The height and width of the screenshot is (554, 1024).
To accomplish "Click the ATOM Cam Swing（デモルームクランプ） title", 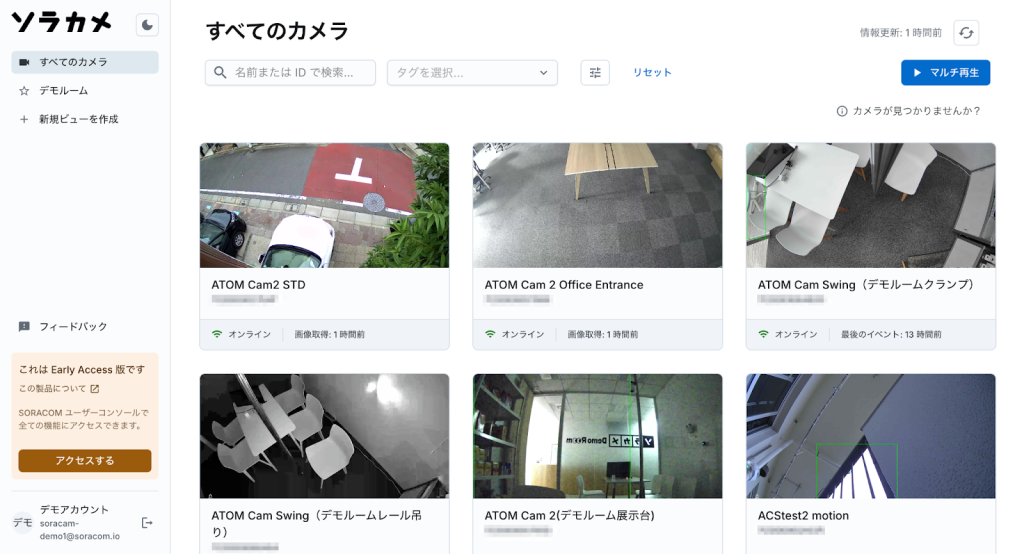I will [x=866, y=285].
